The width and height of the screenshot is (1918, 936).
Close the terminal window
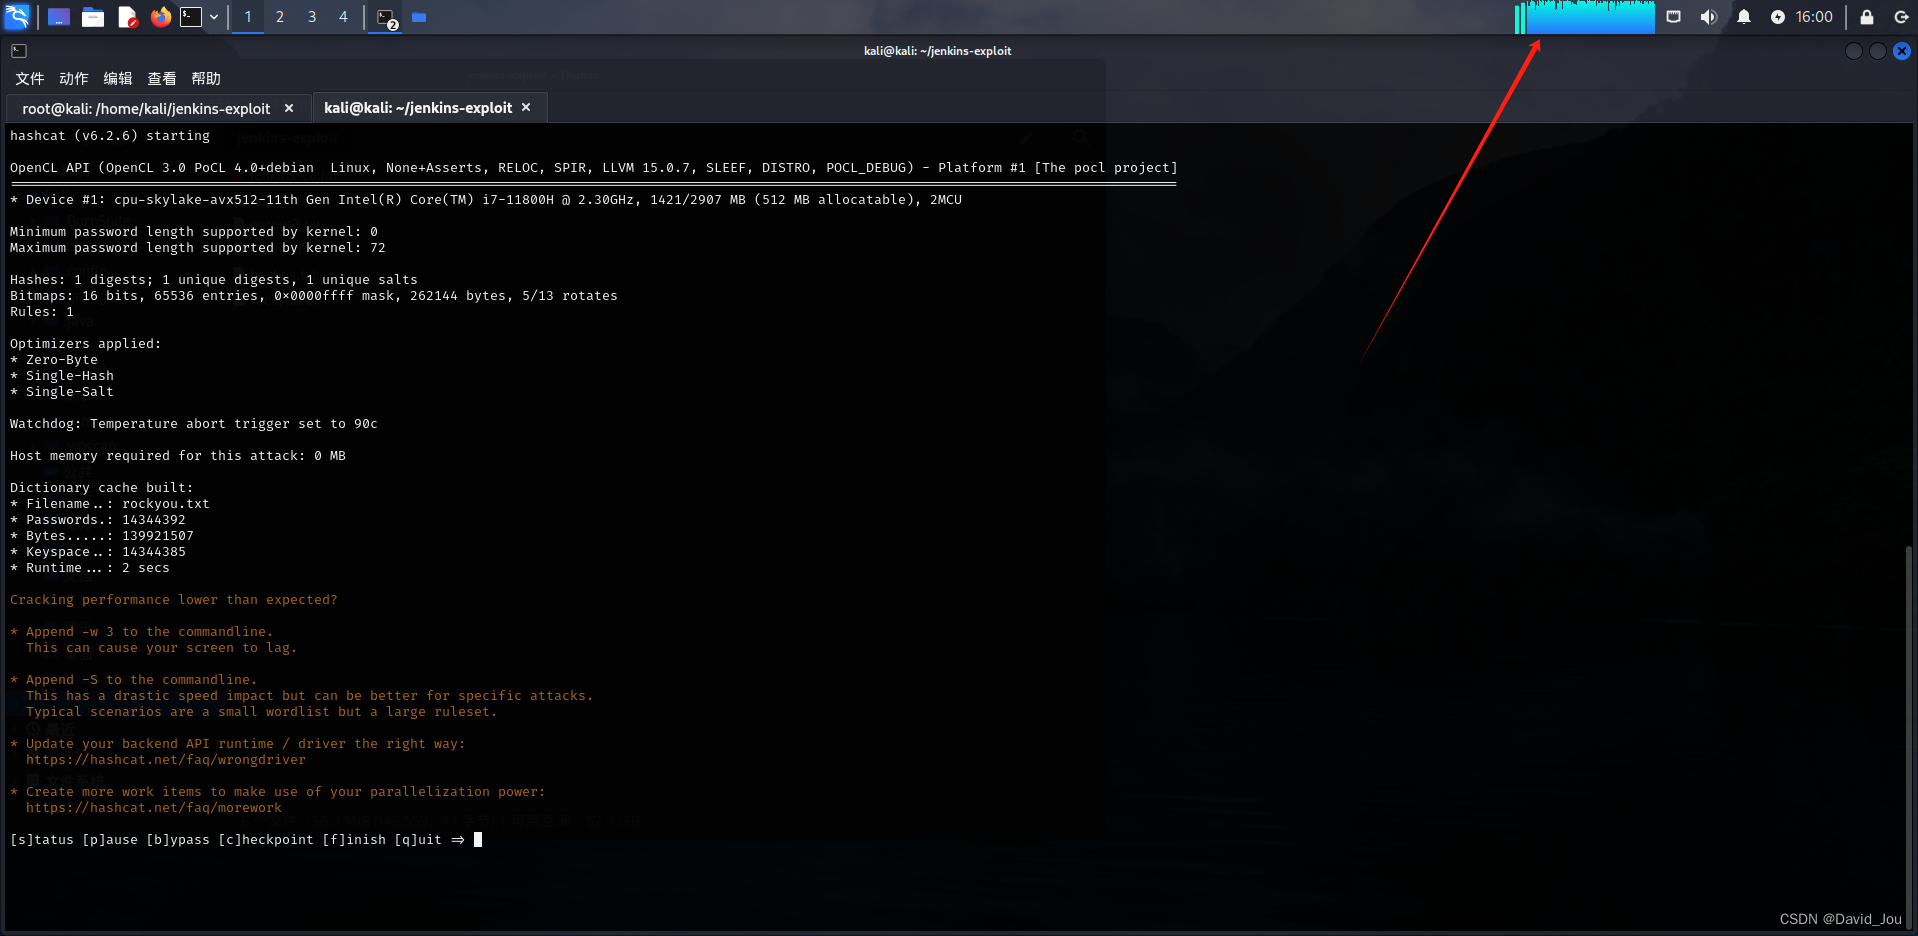(x=1901, y=51)
